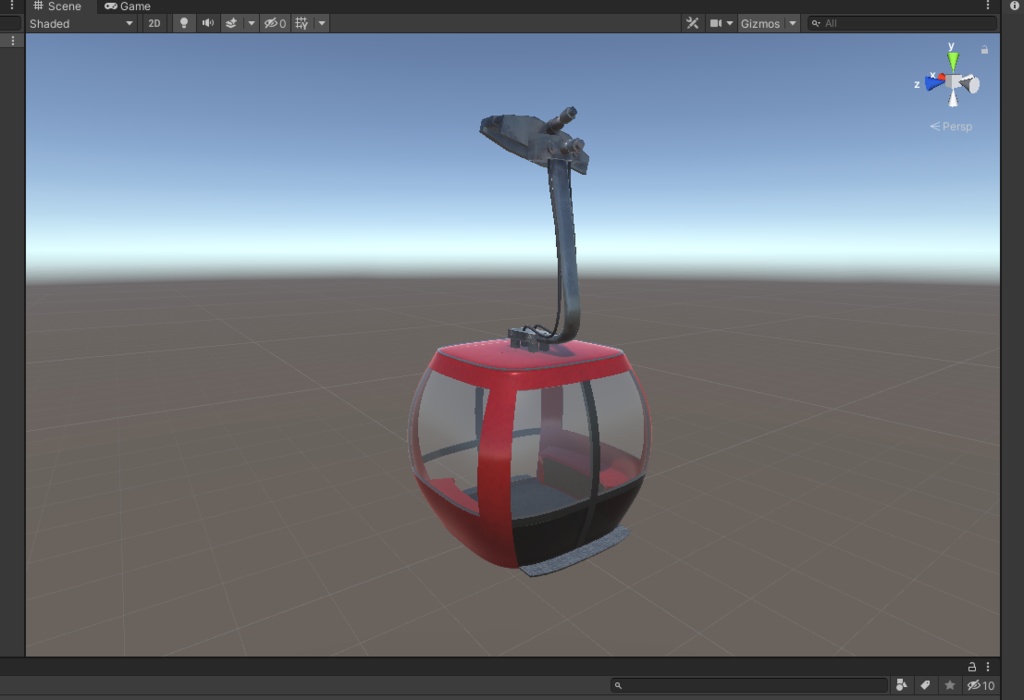Click the camera settings icon in the toolbar
Screen dimensions: 1024x700
714,22
